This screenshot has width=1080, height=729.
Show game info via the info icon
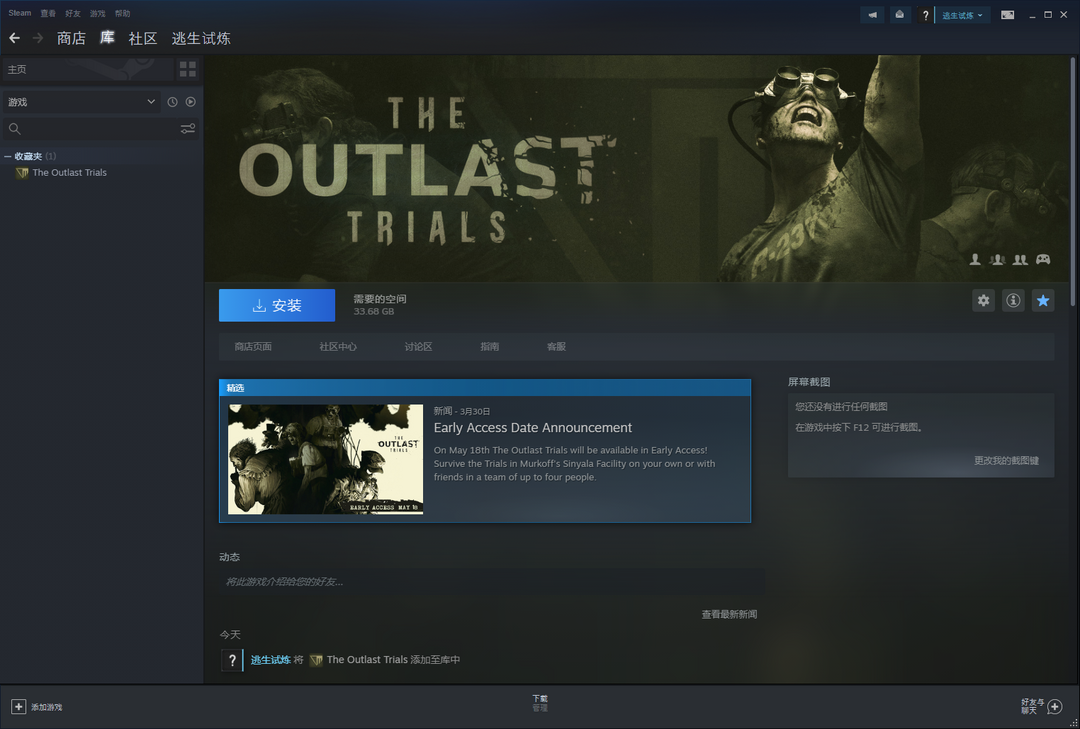1013,300
